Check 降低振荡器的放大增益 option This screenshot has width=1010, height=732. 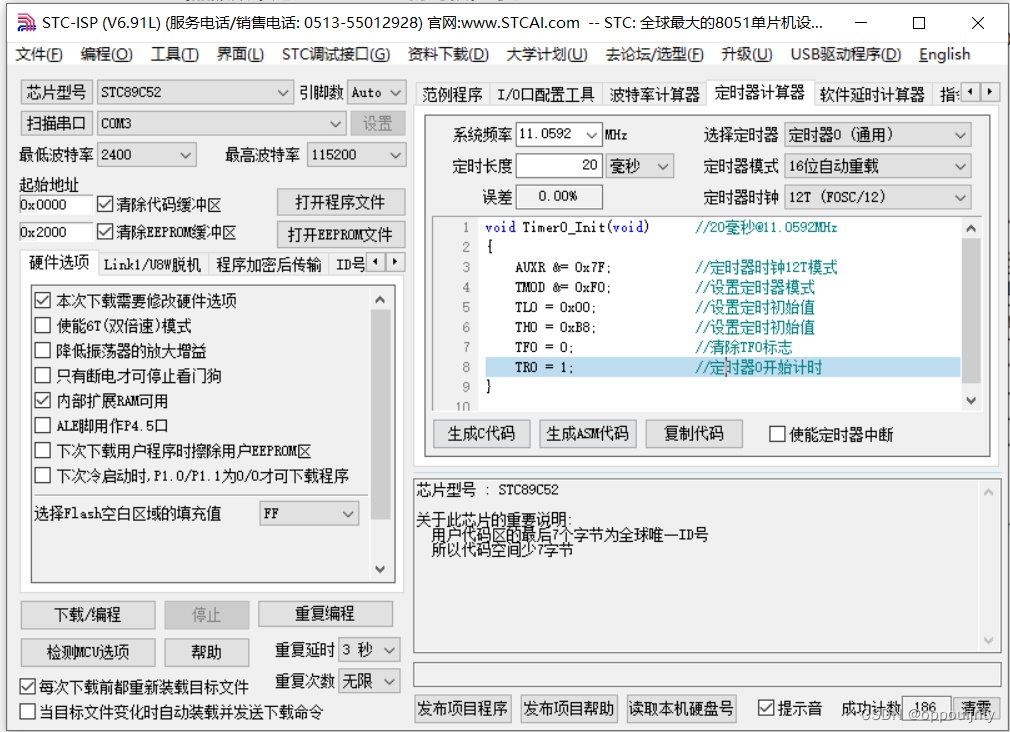(x=43, y=351)
